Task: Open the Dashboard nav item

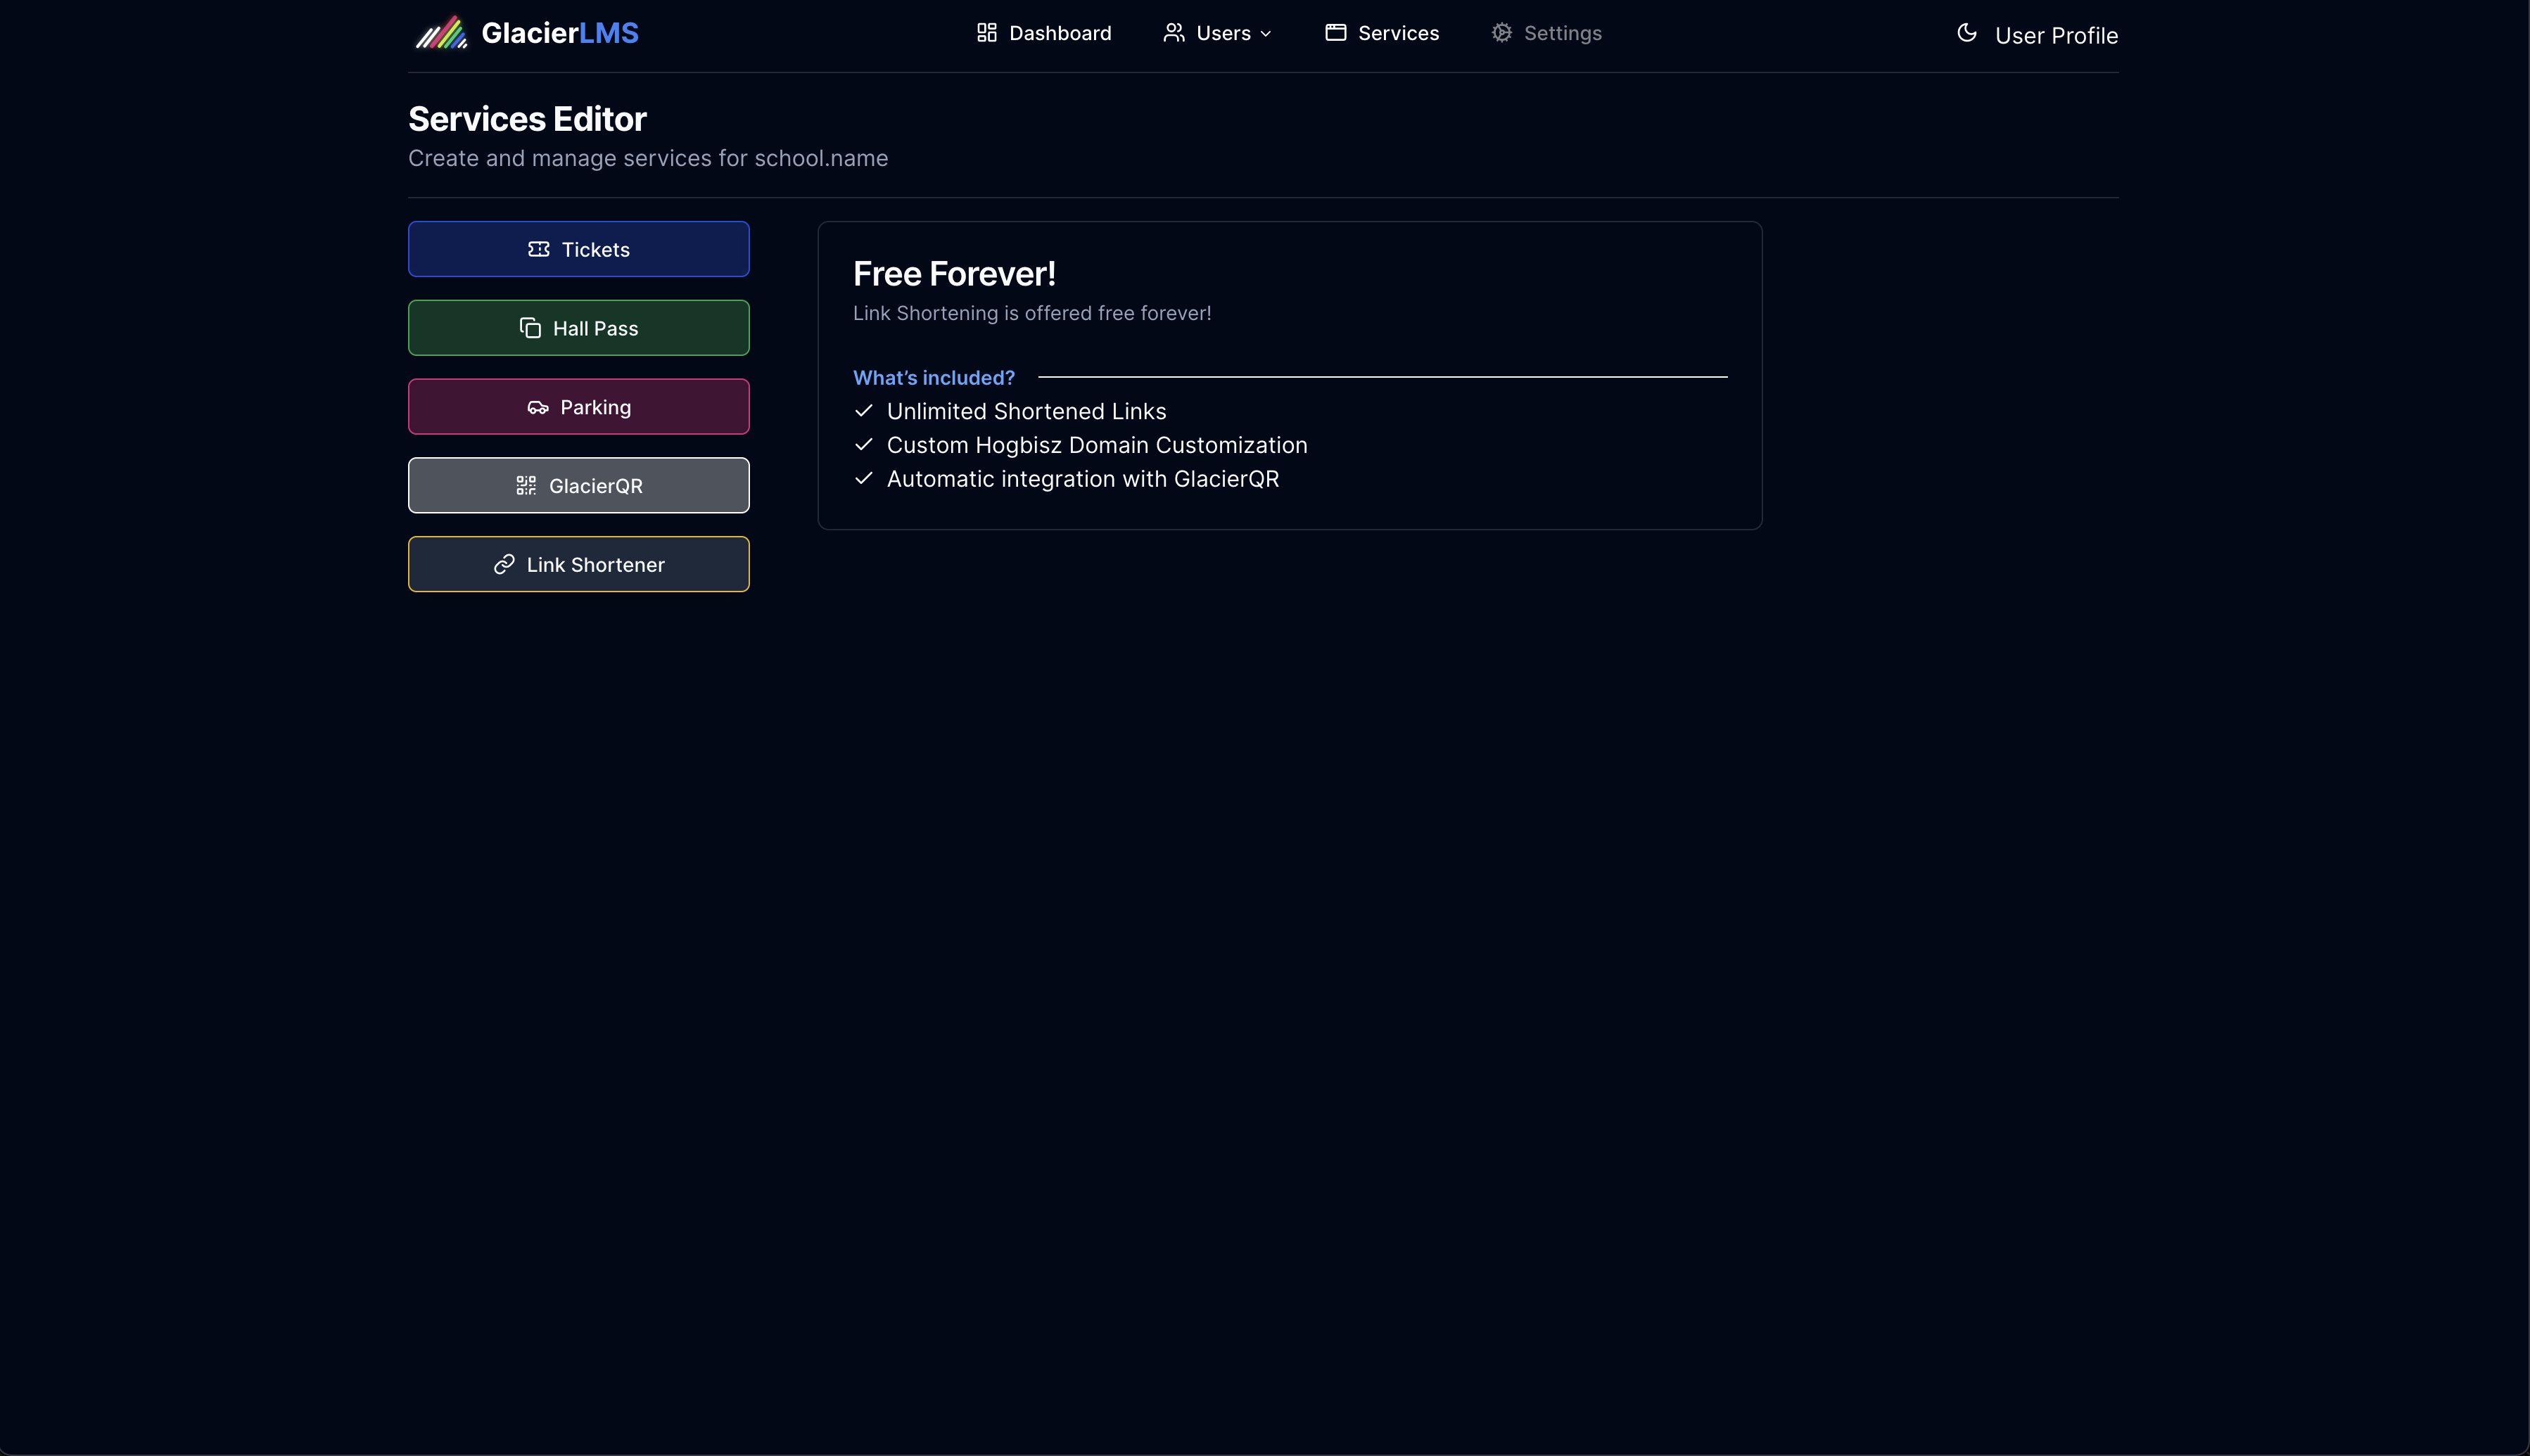Action: 1059,33
